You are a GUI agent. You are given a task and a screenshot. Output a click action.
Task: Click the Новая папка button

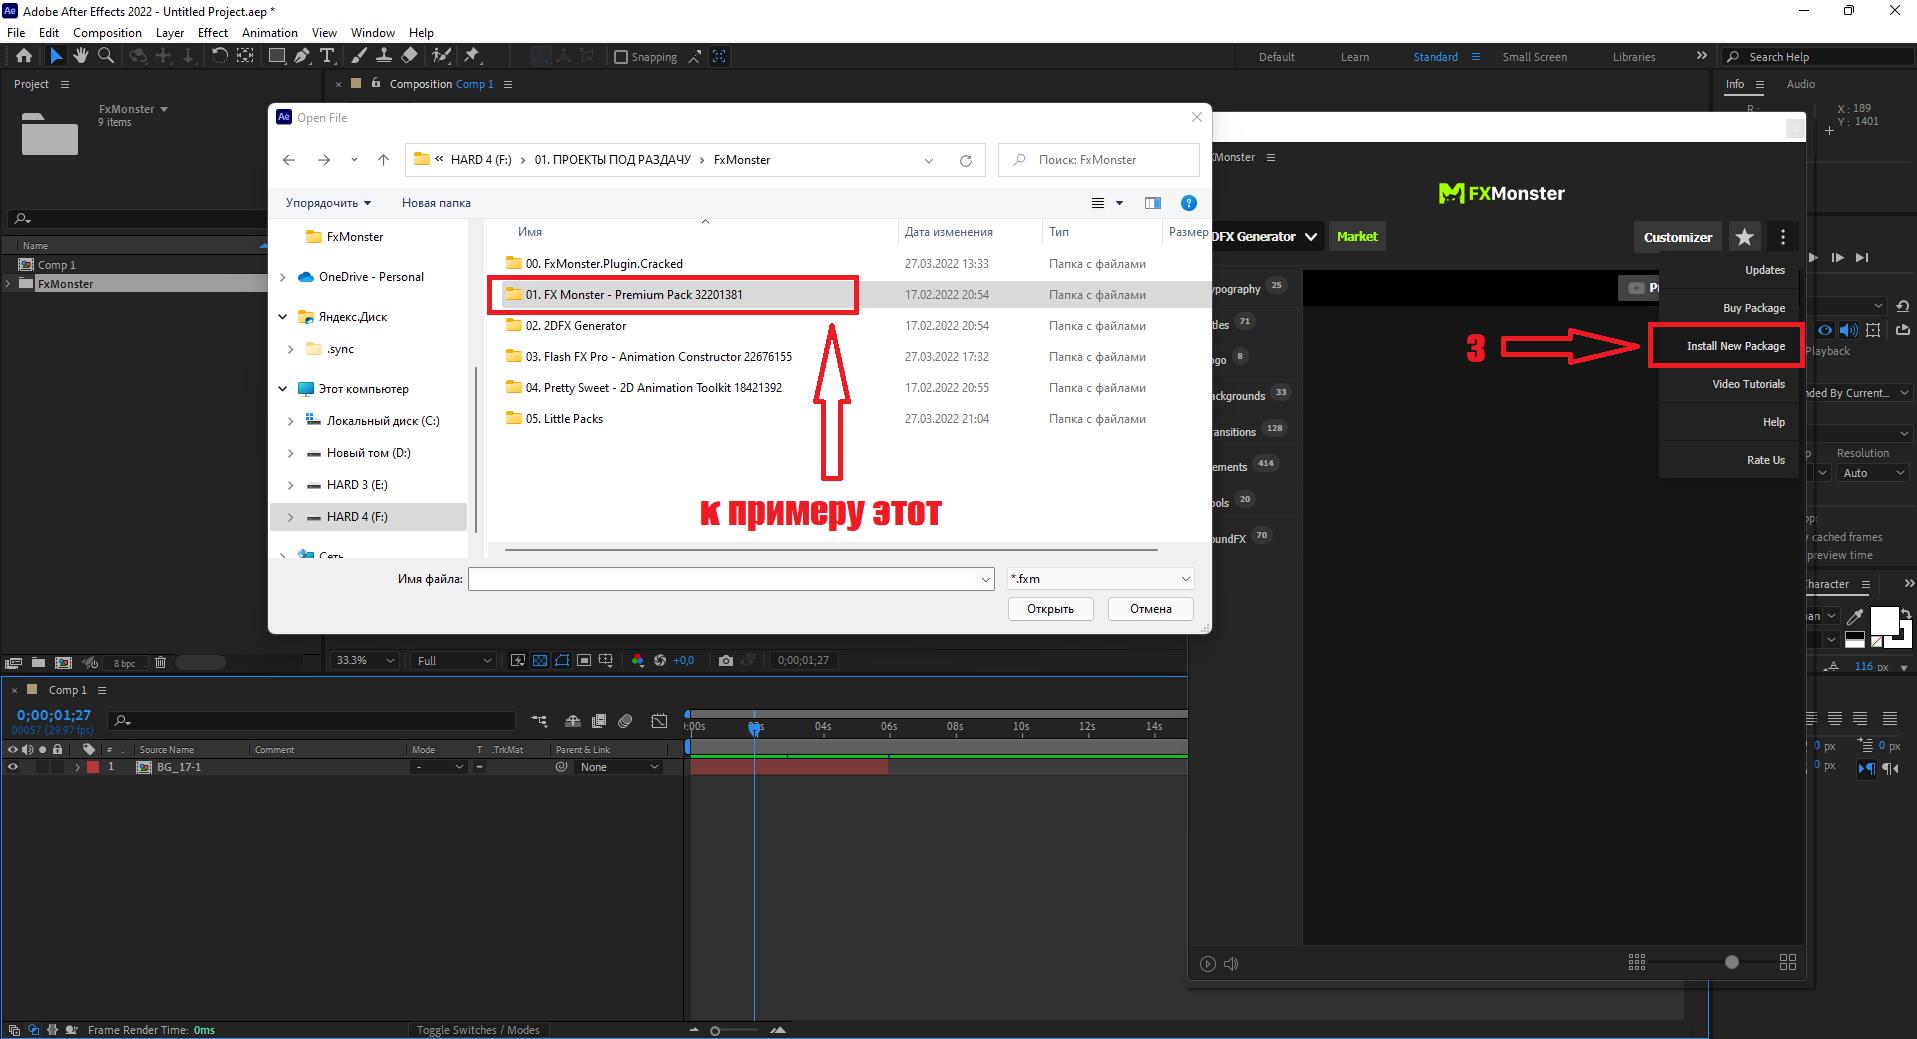click(436, 203)
